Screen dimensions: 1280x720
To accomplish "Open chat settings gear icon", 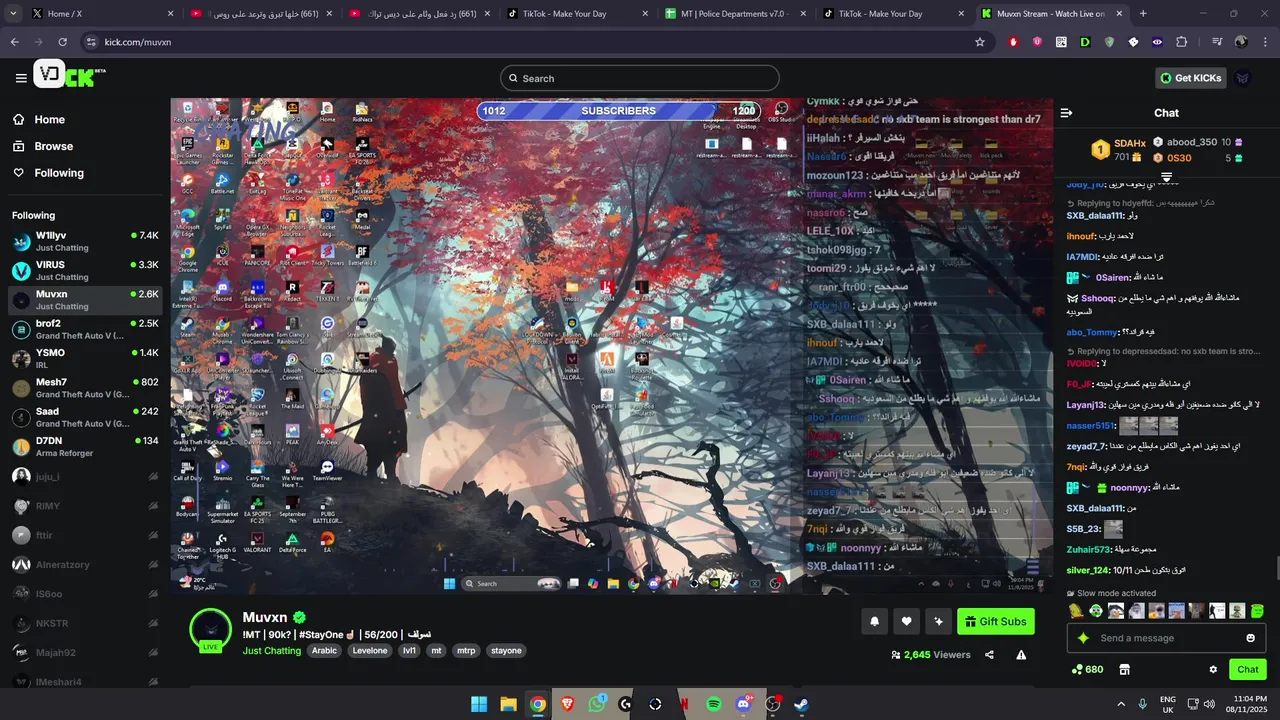I will 1213,669.
